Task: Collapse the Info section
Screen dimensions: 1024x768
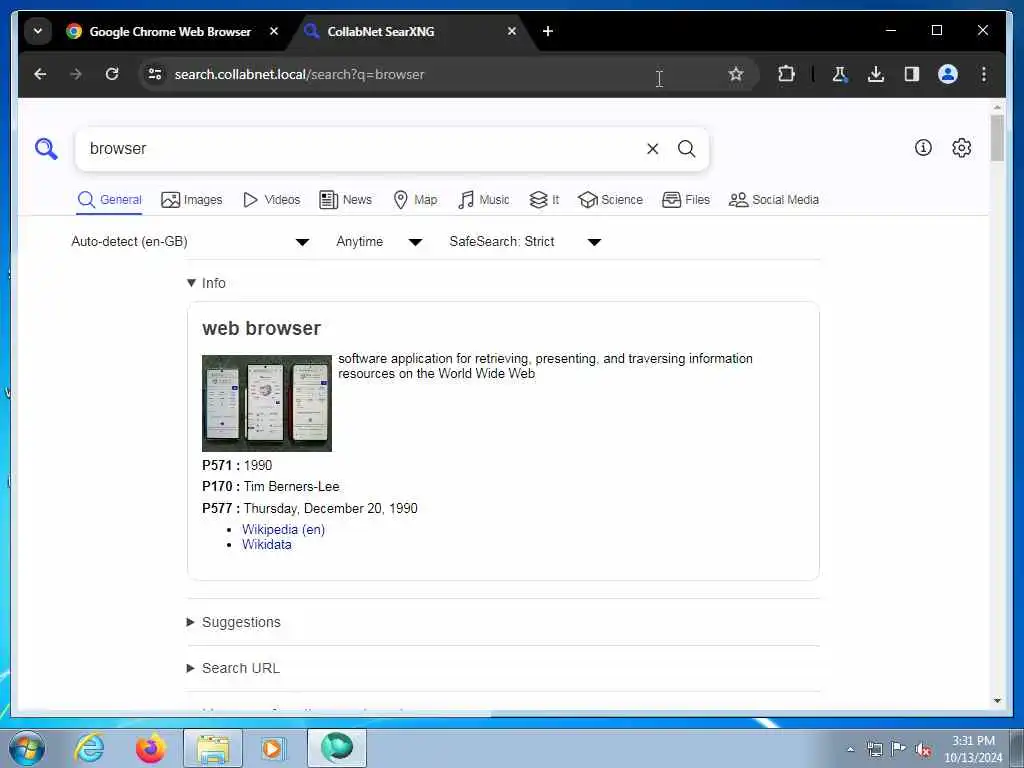Action: tap(206, 283)
